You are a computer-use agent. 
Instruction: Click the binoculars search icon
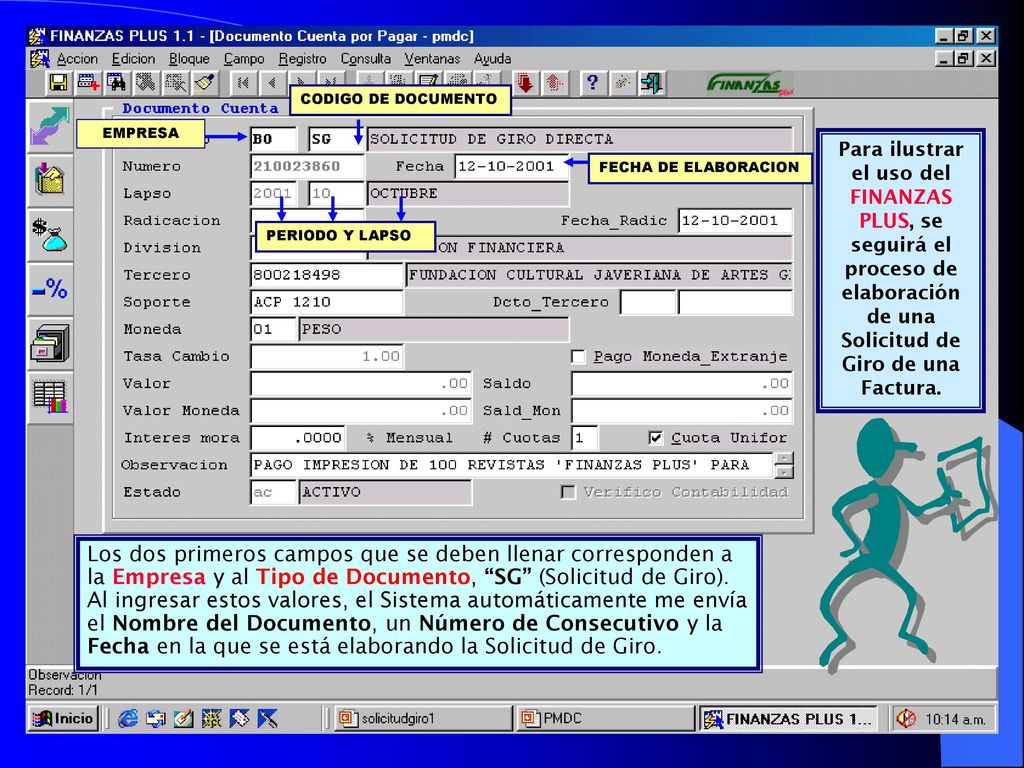[117, 83]
